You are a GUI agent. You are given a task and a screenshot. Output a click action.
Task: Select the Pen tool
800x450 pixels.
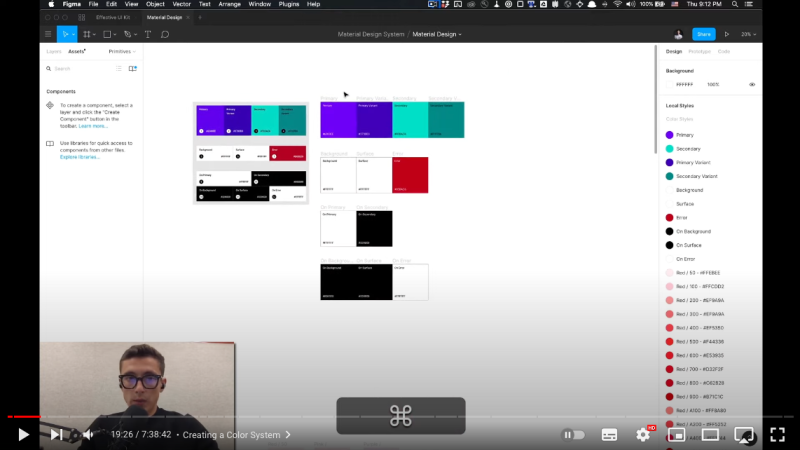tap(128, 34)
